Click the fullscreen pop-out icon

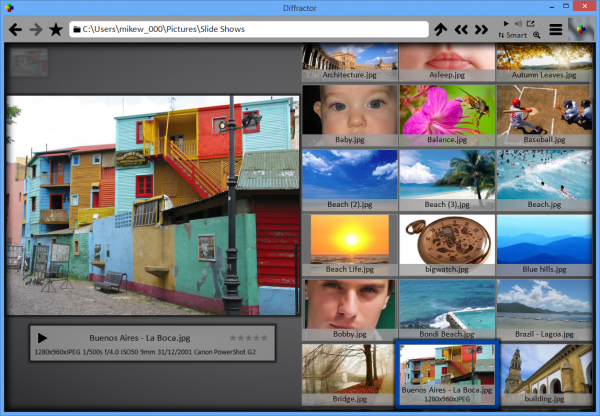point(530,24)
